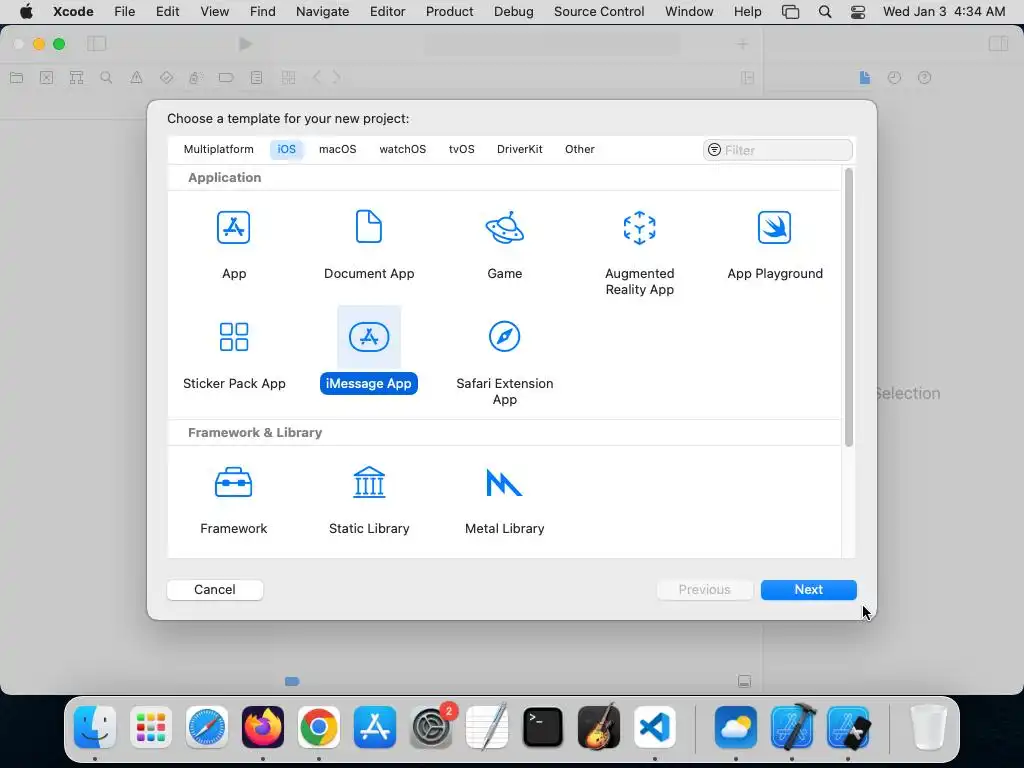This screenshot has height=768, width=1024.
Task: Switch to the Multiplatform tab
Action: point(219,149)
